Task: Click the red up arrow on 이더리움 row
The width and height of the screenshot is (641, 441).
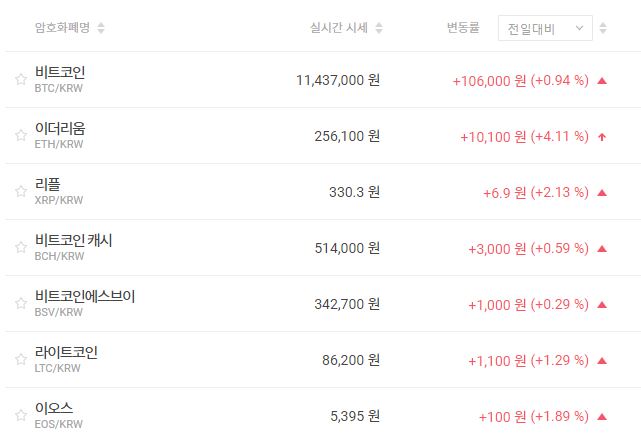Action: (602, 136)
